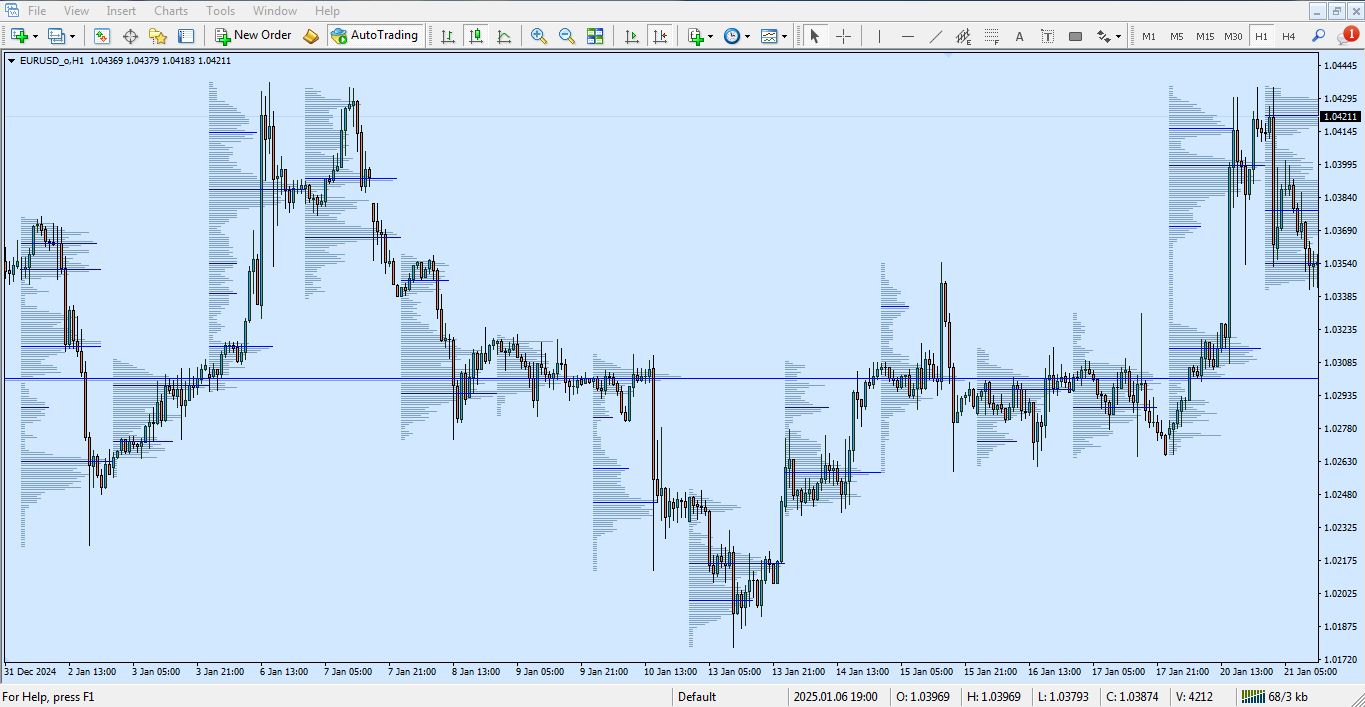The width and height of the screenshot is (1365, 707).
Task: Draw a vertical line tool
Action: (879, 36)
